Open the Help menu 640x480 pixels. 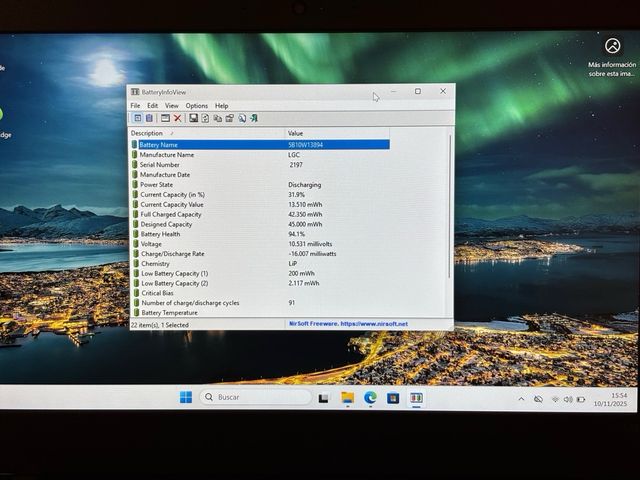point(222,106)
